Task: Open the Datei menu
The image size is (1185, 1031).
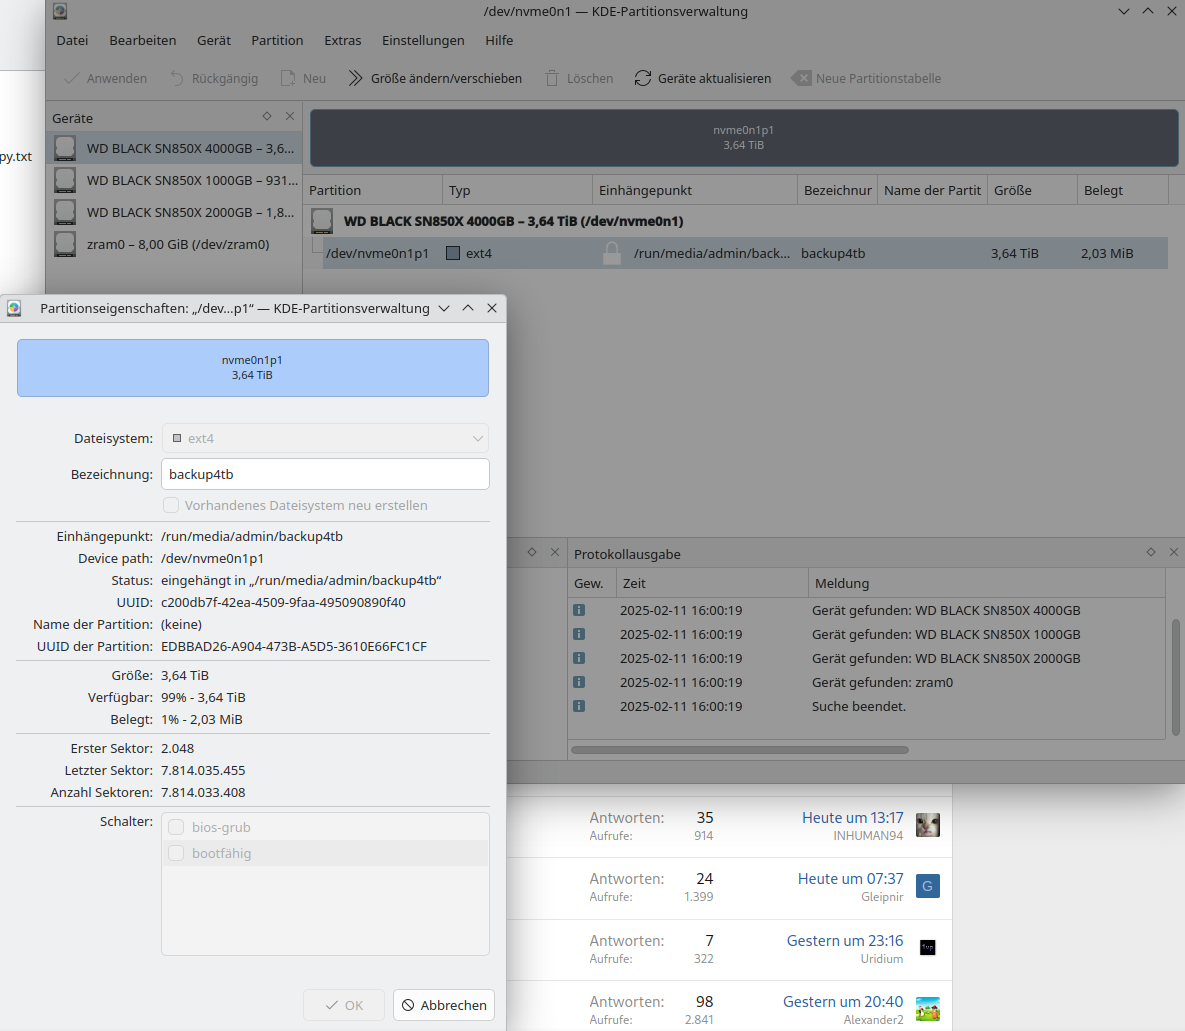Action: [72, 40]
